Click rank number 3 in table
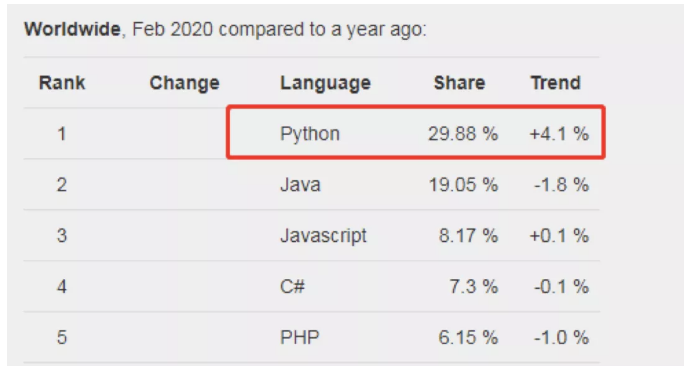Viewport: 693px width, 375px height. (62, 235)
